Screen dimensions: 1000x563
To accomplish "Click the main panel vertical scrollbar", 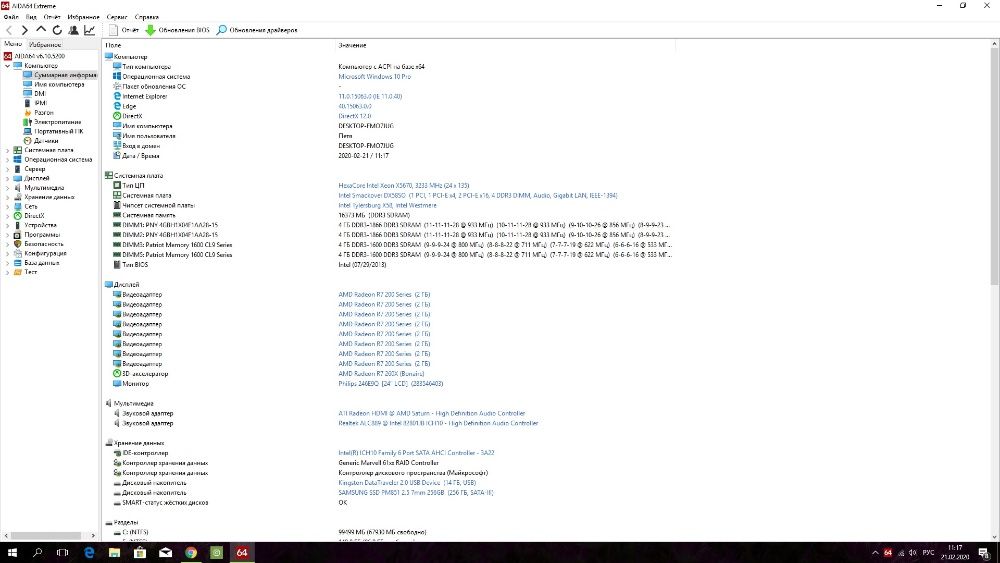I will pyautogui.click(x=994, y=166).
